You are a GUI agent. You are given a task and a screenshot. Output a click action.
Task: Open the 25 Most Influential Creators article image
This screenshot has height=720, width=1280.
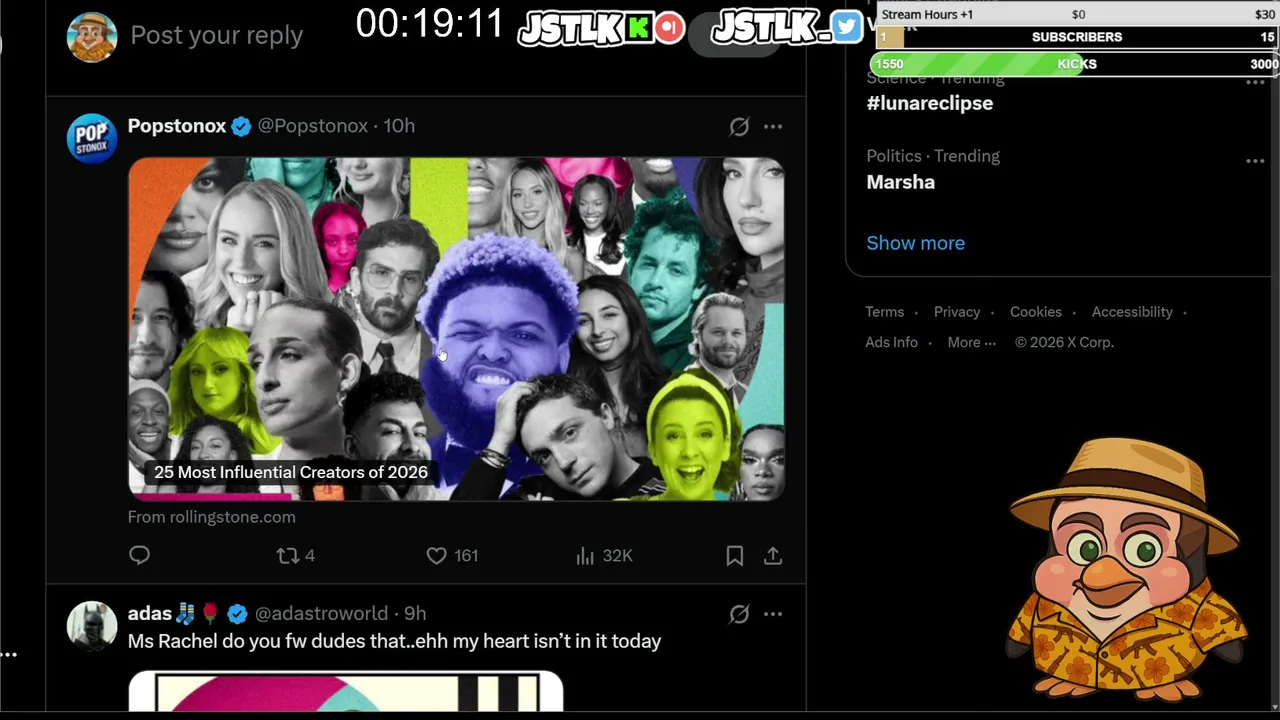click(456, 328)
